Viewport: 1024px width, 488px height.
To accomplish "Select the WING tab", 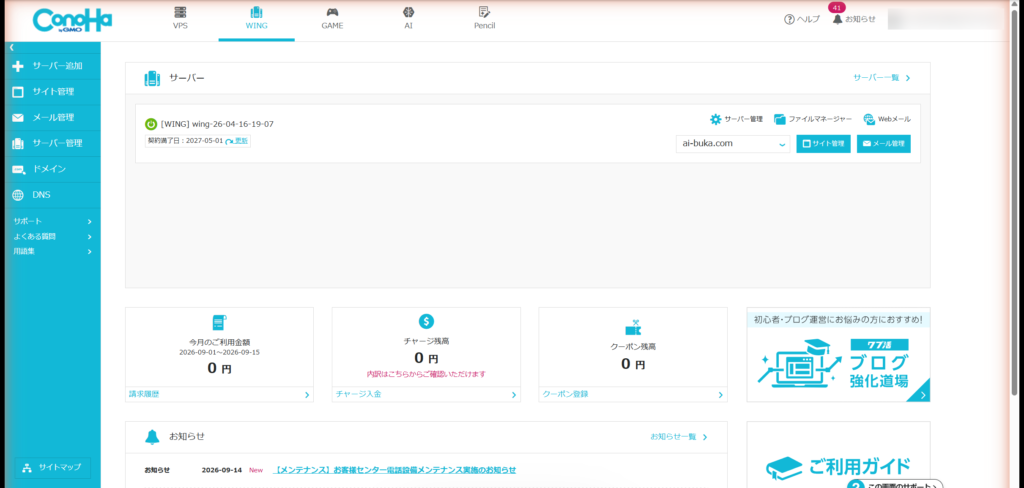I will pos(257,19).
